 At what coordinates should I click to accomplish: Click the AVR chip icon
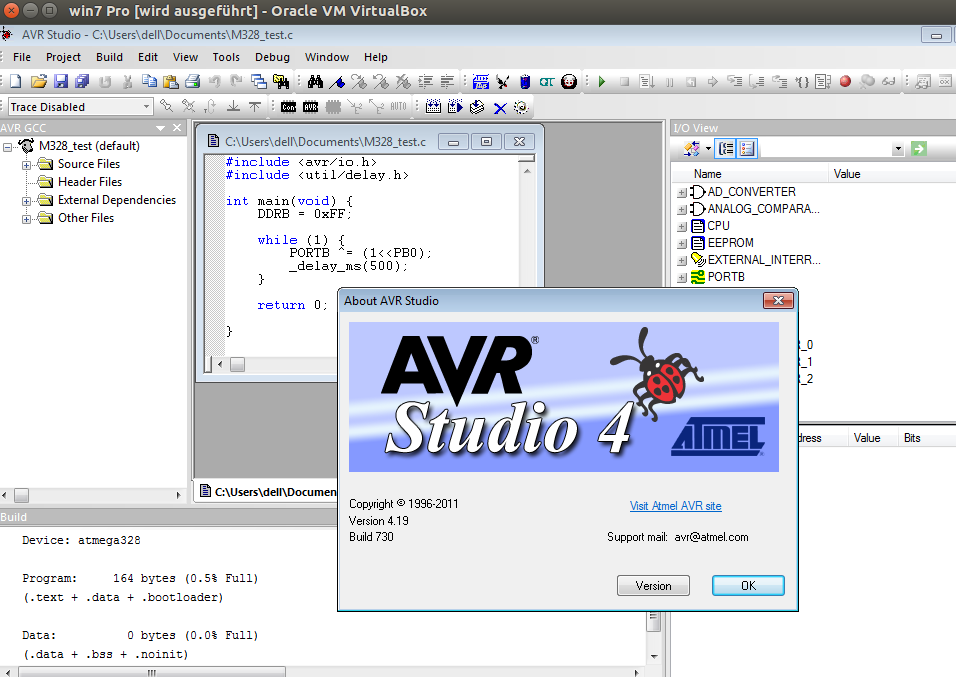tap(311, 107)
